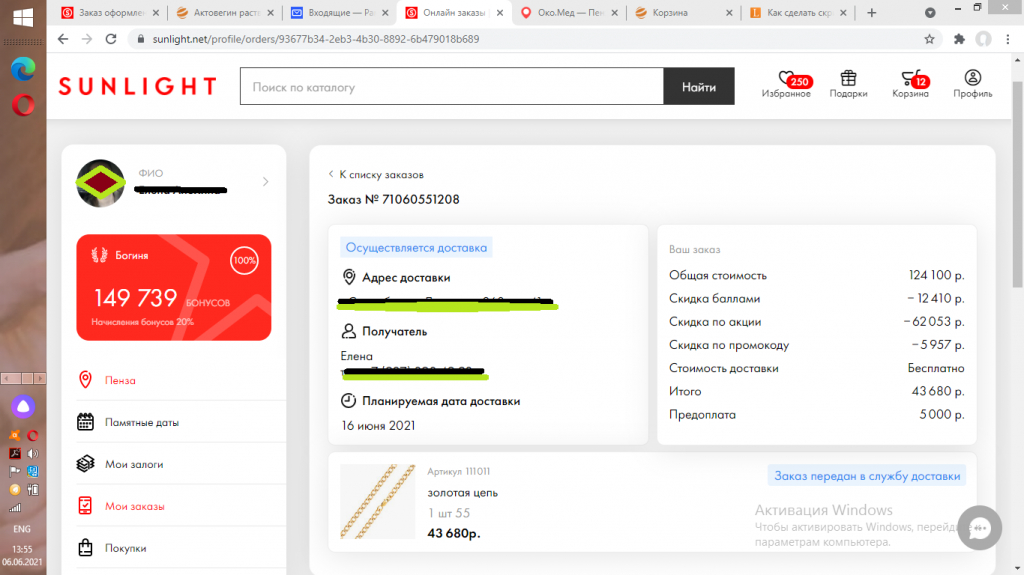Image resolution: width=1024 pixels, height=575 pixels.
Task: Click the stacked money icon for Мои залоги
Action: (x=85, y=463)
